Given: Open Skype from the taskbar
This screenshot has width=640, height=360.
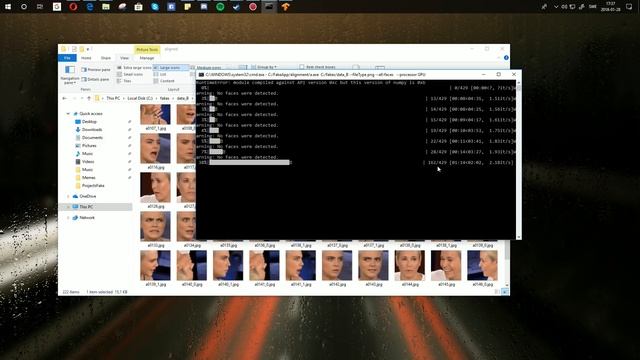Looking at the screenshot, I should 155,7.
